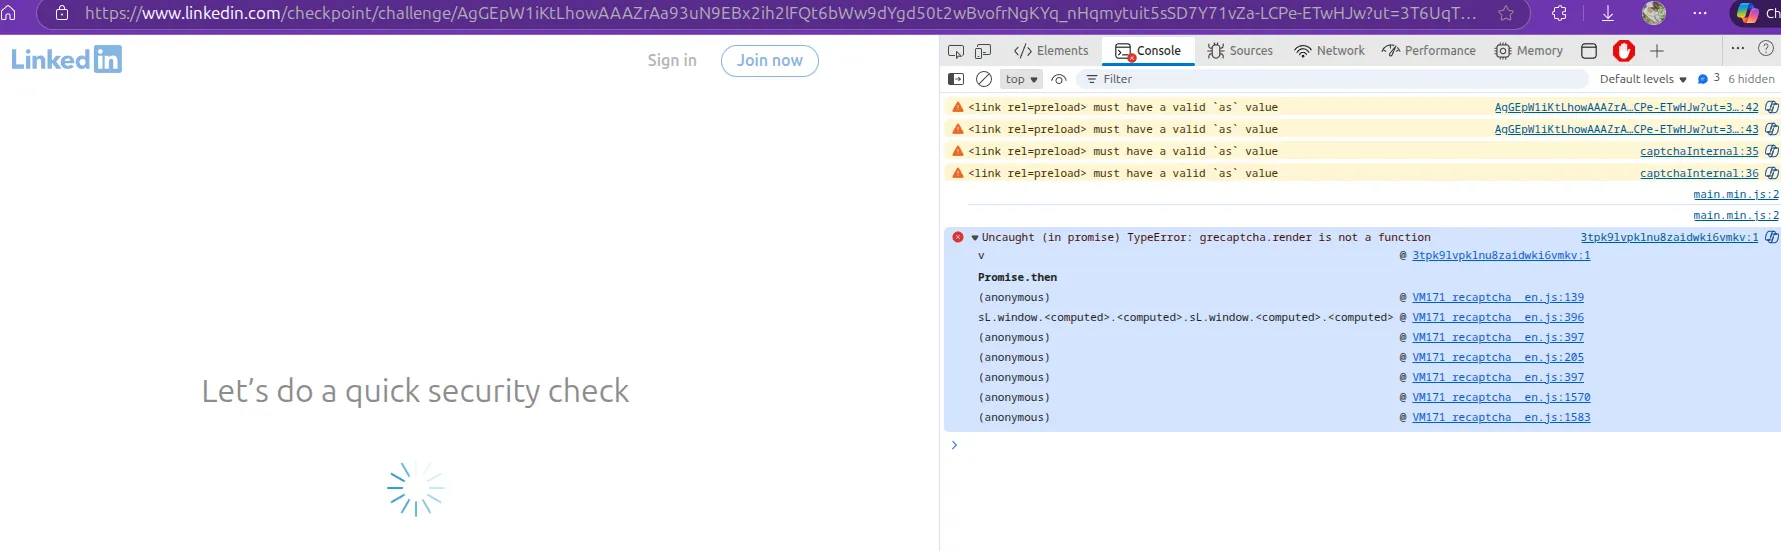Switch to the Sources tab
This screenshot has width=1781, height=551.
(1240, 51)
